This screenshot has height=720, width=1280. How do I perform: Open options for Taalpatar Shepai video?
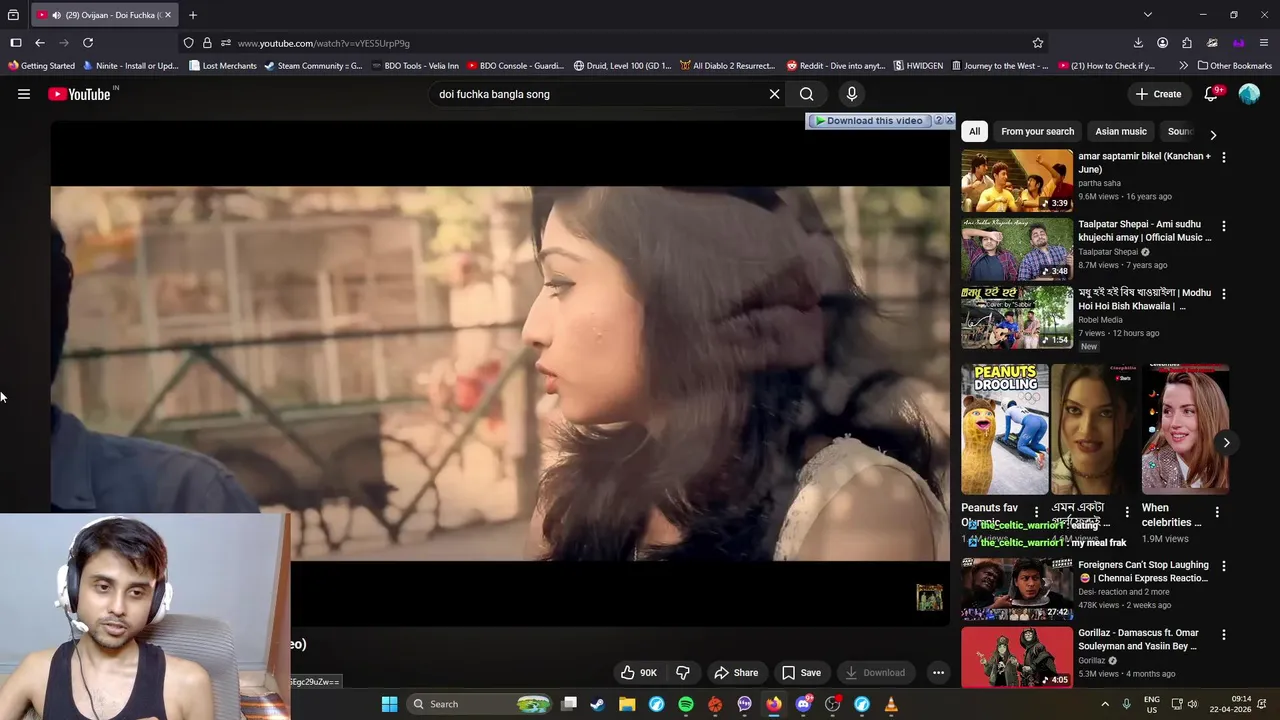[x=1223, y=226]
